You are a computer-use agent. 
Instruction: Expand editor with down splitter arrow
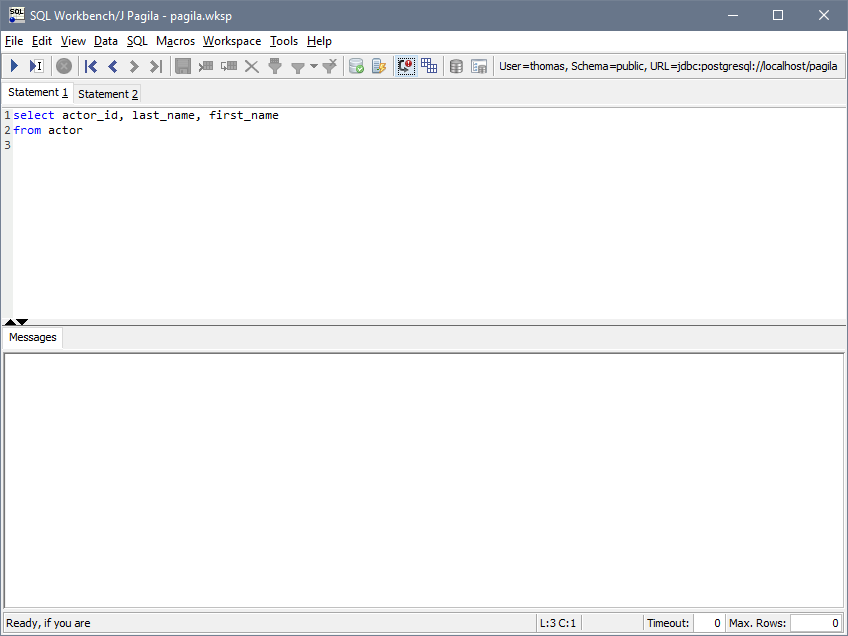(x=22, y=322)
